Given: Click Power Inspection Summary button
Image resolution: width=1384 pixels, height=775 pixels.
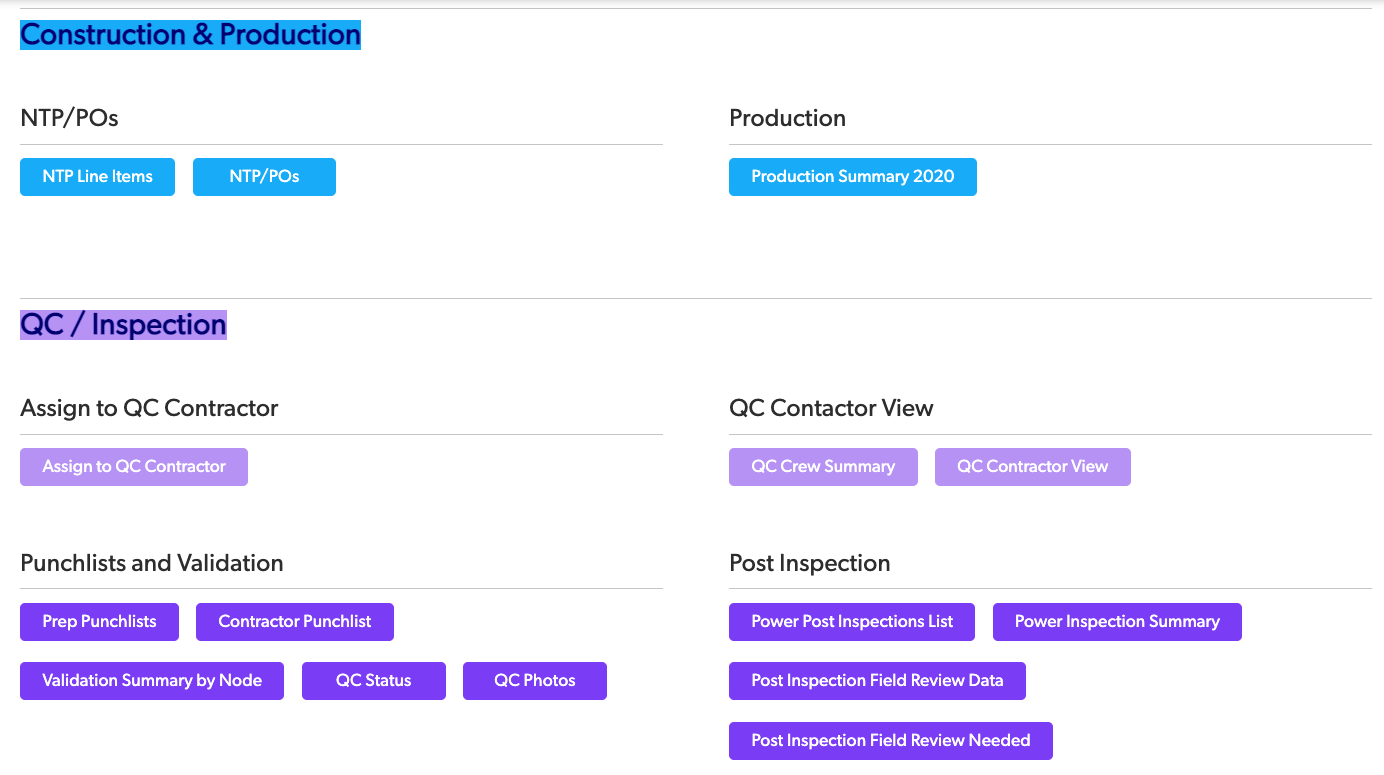Looking at the screenshot, I should [1117, 622].
